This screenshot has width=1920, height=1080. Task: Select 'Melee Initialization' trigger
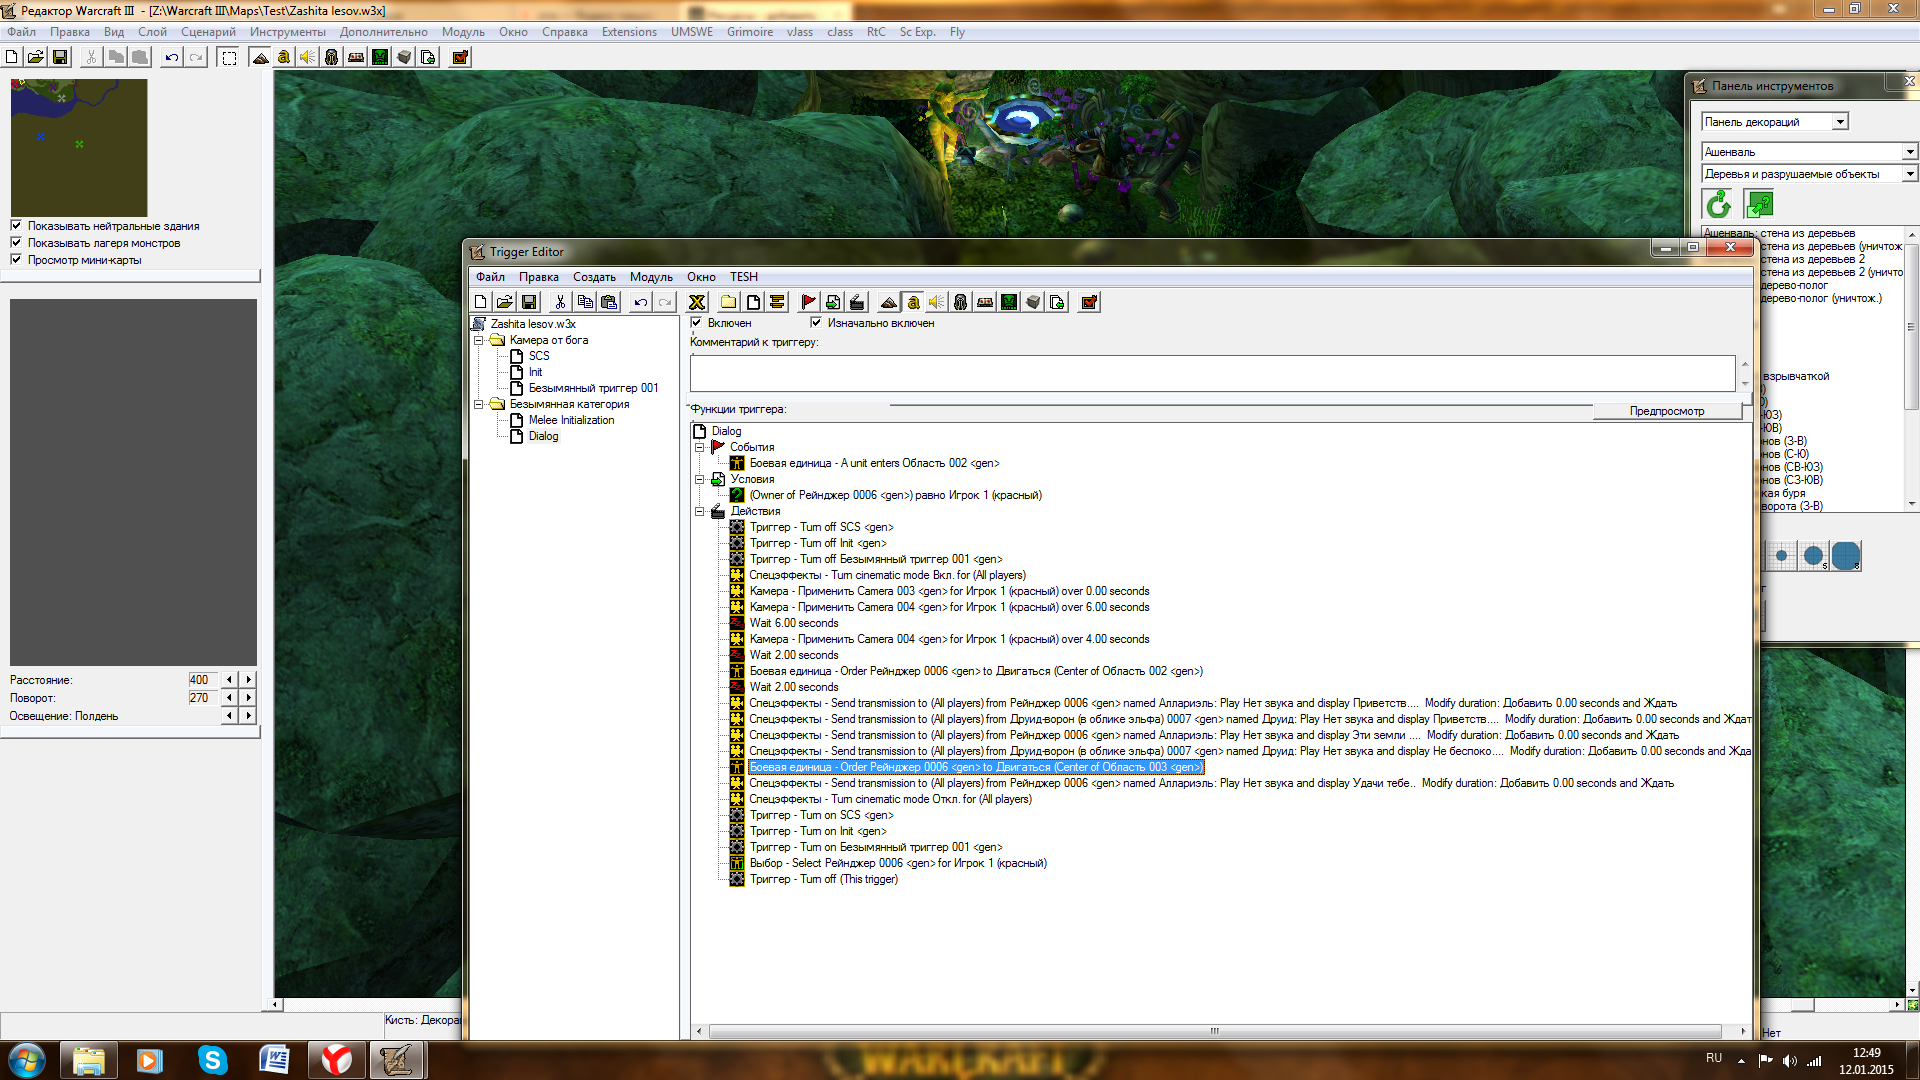pos(571,420)
